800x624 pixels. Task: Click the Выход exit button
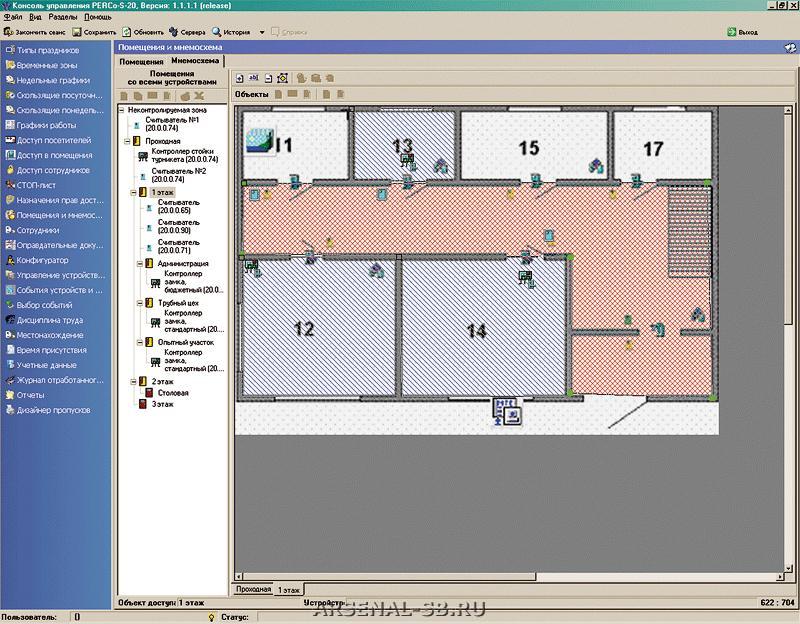740,32
